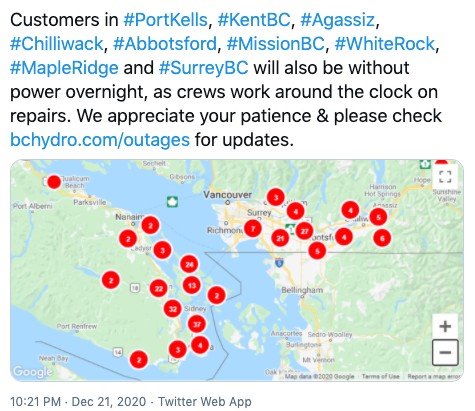Click the #Abbotsford hashtag
The height and width of the screenshot is (411, 475).
pos(165,44)
